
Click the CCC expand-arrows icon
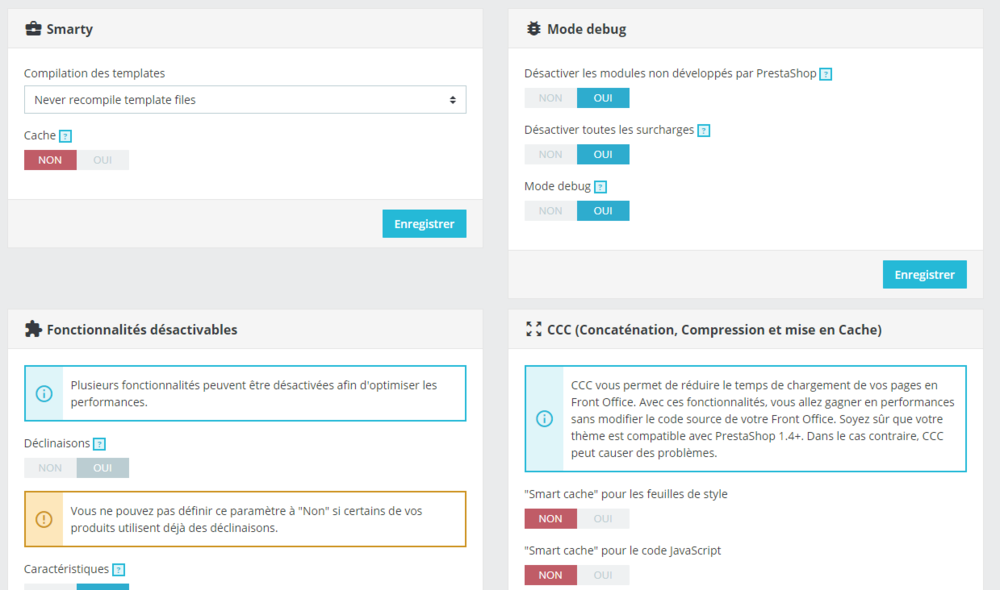click(x=534, y=329)
